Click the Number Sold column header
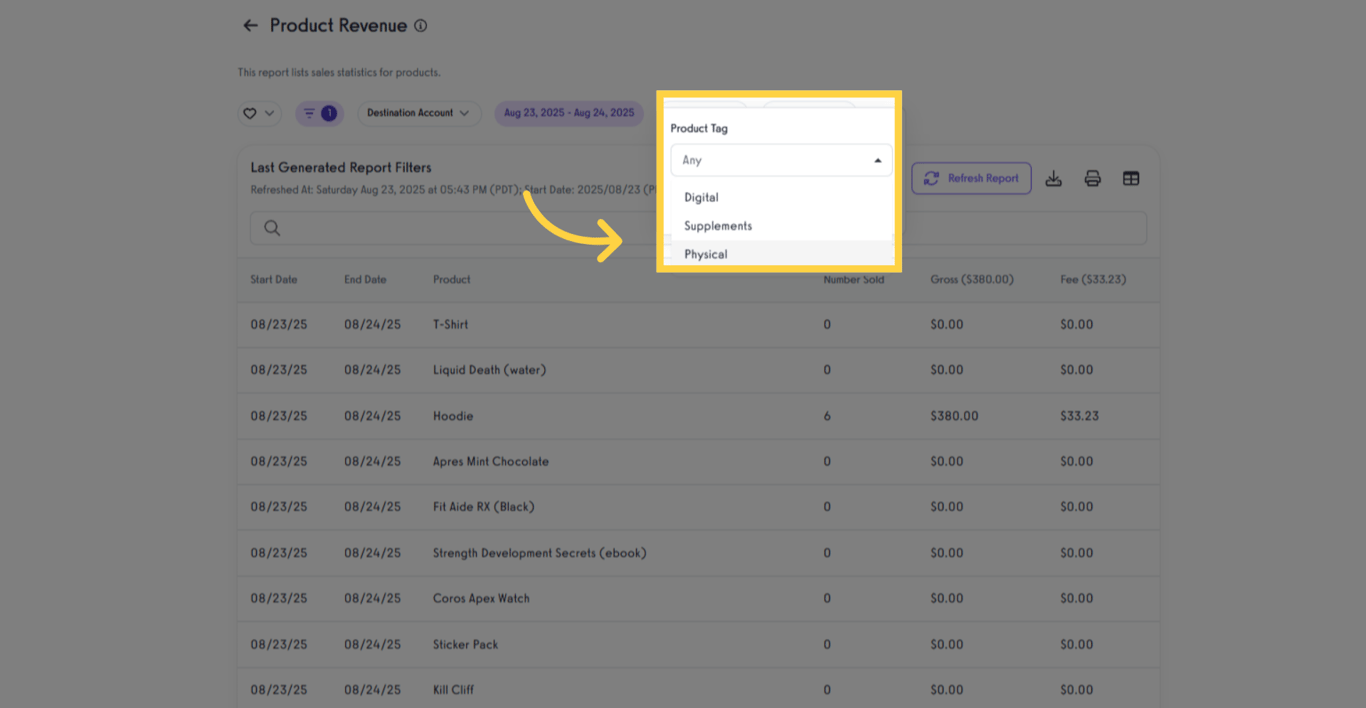1366x708 pixels. 853,280
